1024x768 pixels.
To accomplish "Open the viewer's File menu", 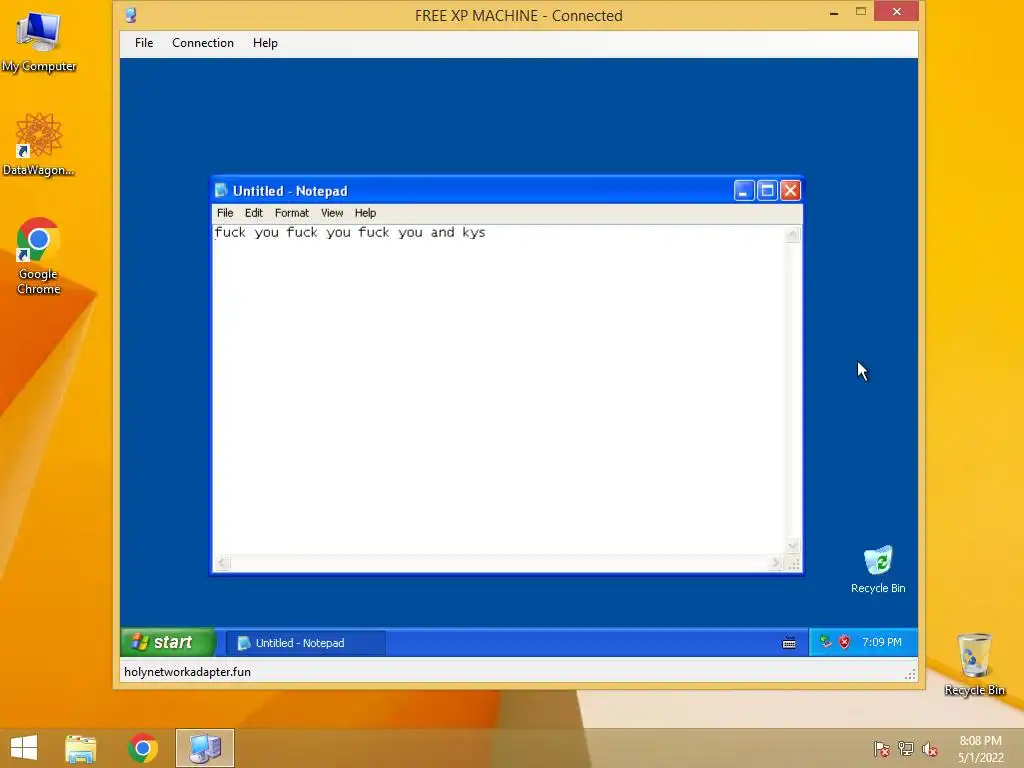I will tap(144, 42).
